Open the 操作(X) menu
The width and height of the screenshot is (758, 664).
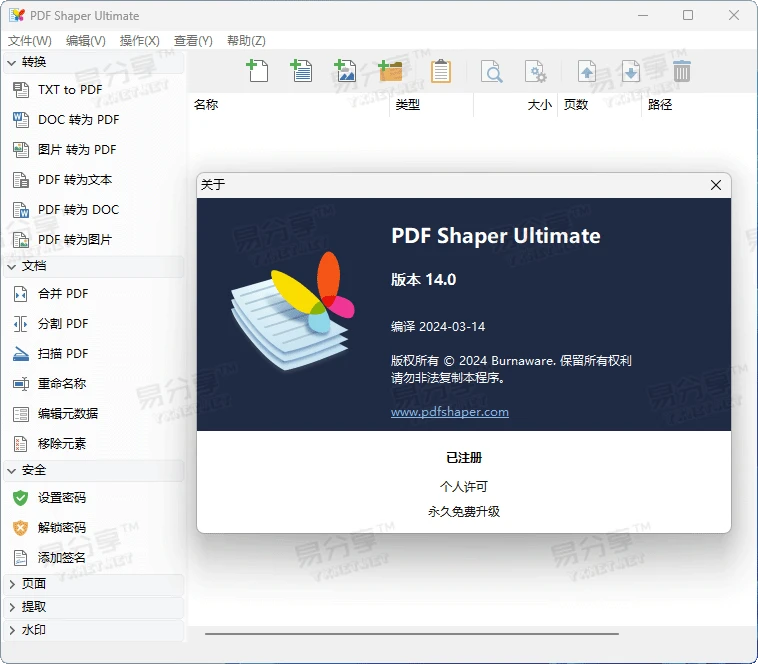point(140,41)
